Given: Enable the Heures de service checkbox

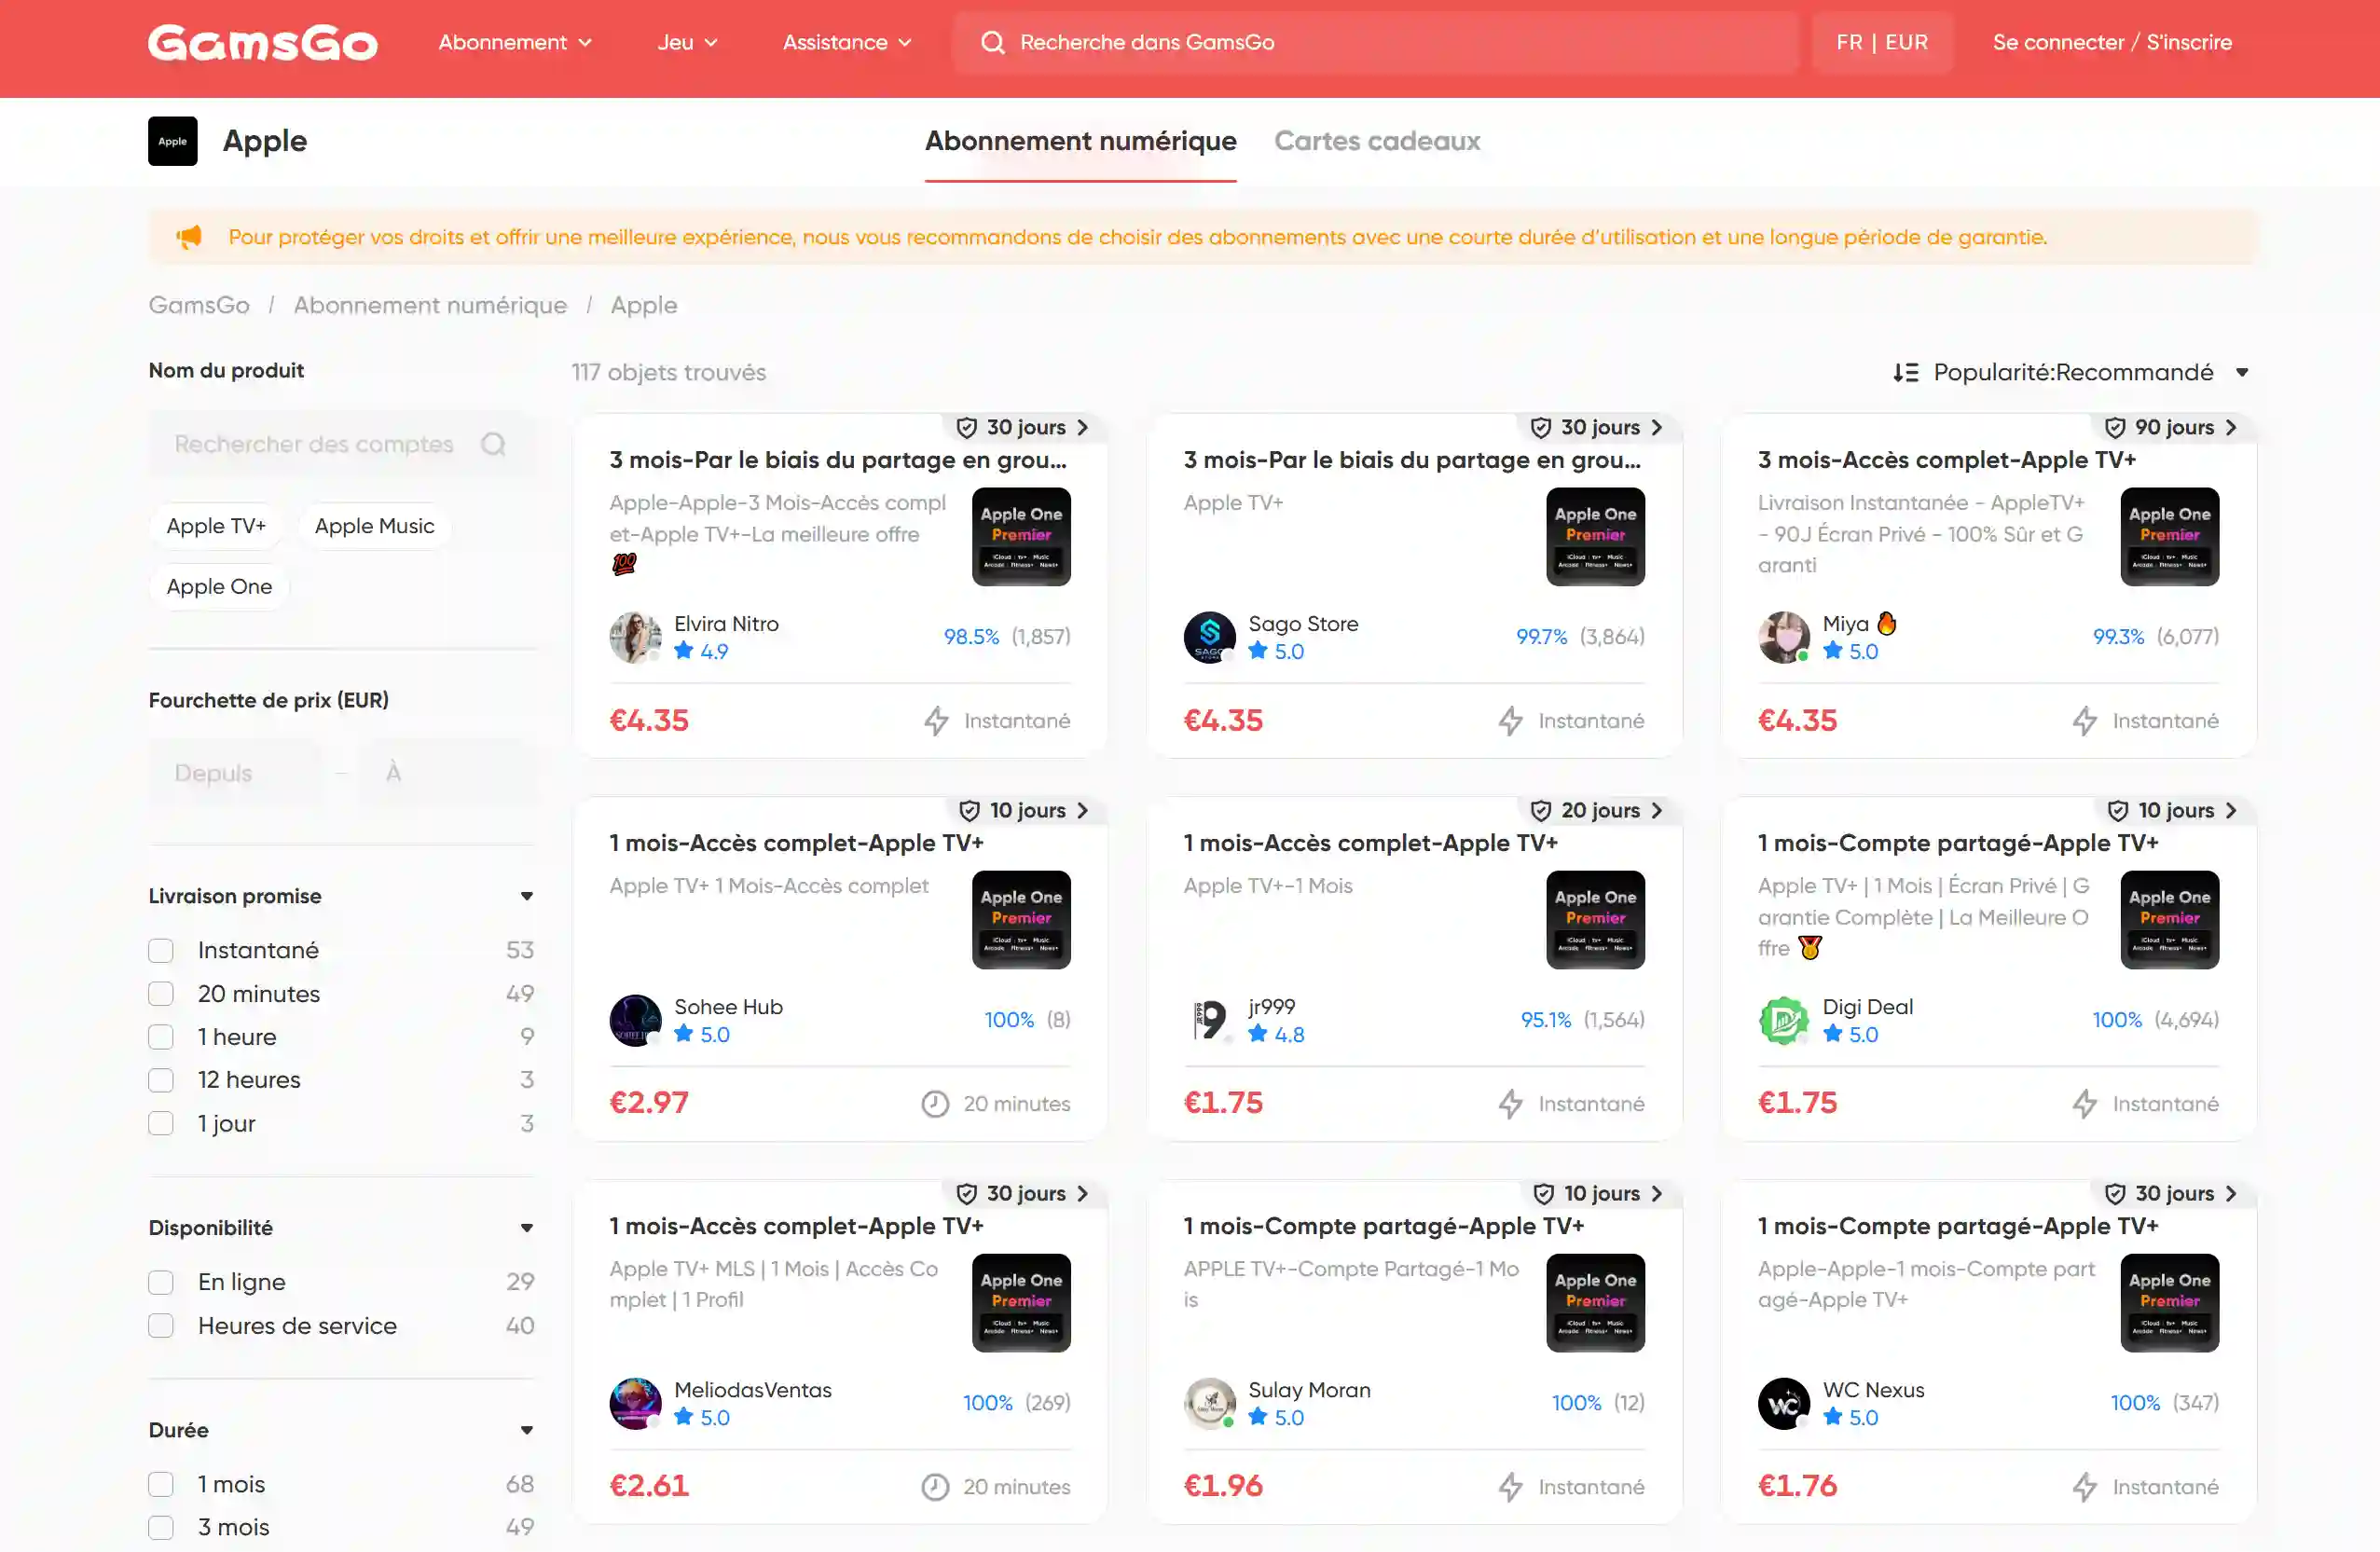Looking at the screenshot, I should point(161,1326).
